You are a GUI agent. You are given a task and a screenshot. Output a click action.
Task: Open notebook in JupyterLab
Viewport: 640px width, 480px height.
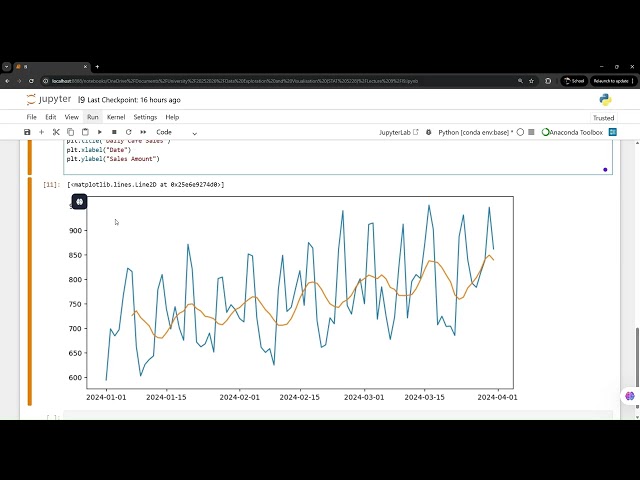pyautogui.click(x=398, y=132)
